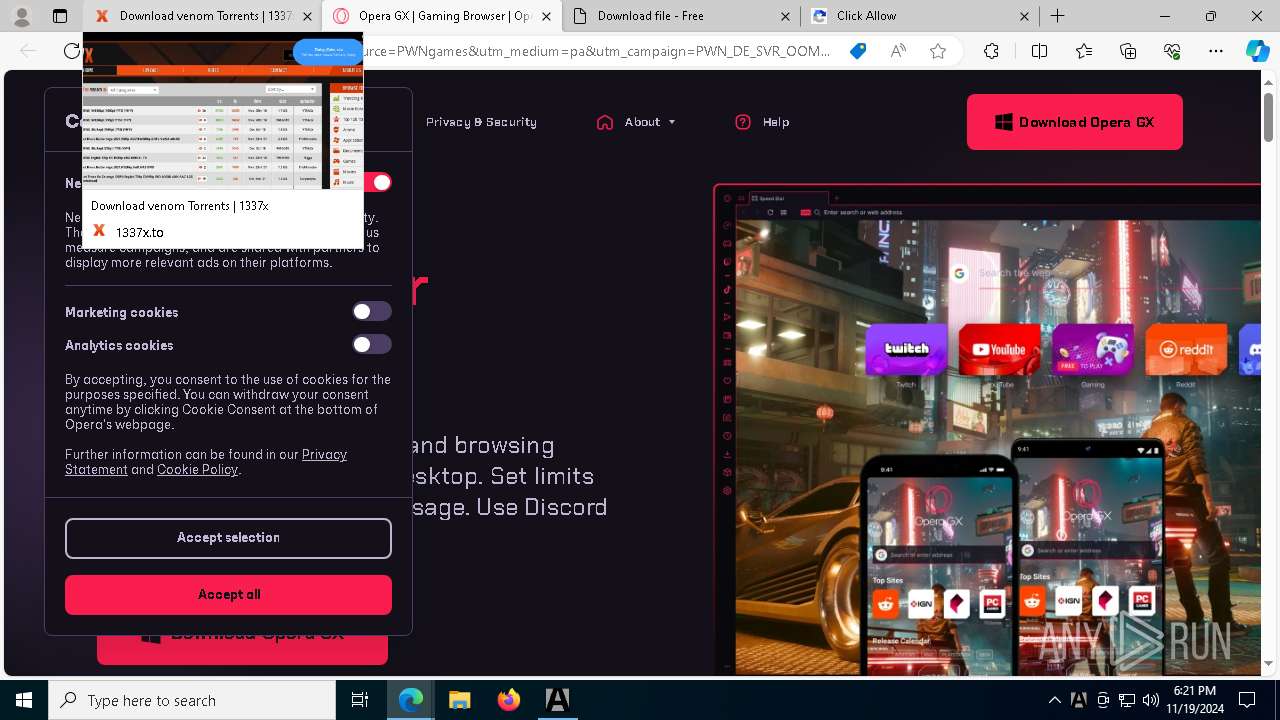
Task: Open Privacy & Security menu item
Action: point(481,122)
